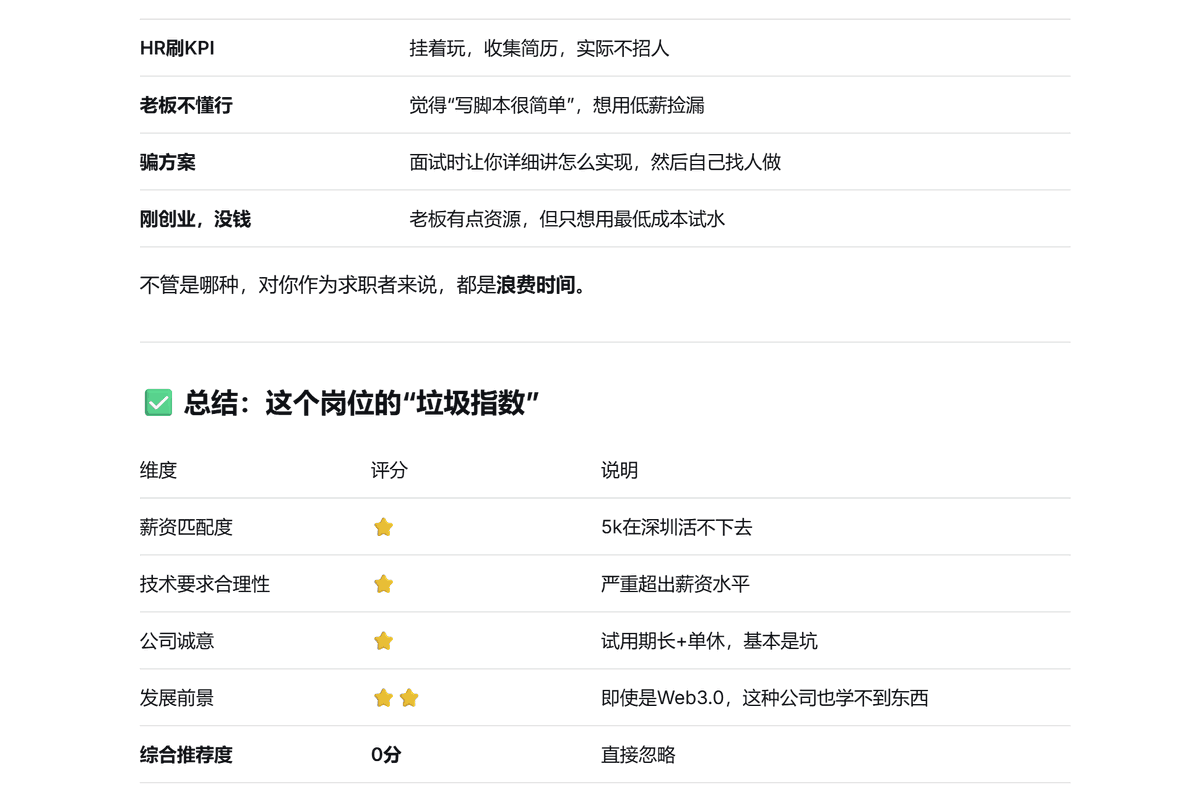Click the star rating in 公司诚意 row
Screen dimensions: 1200x800
383,641
